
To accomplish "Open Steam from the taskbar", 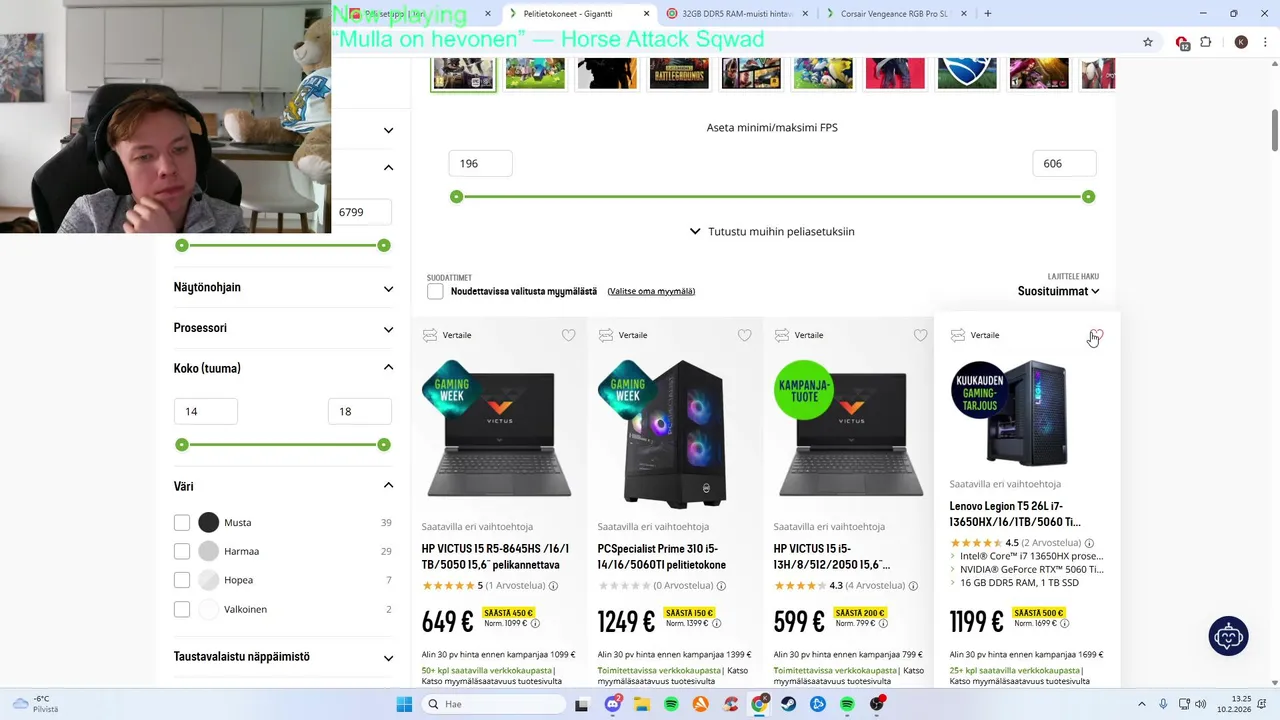I will (788, 704).
